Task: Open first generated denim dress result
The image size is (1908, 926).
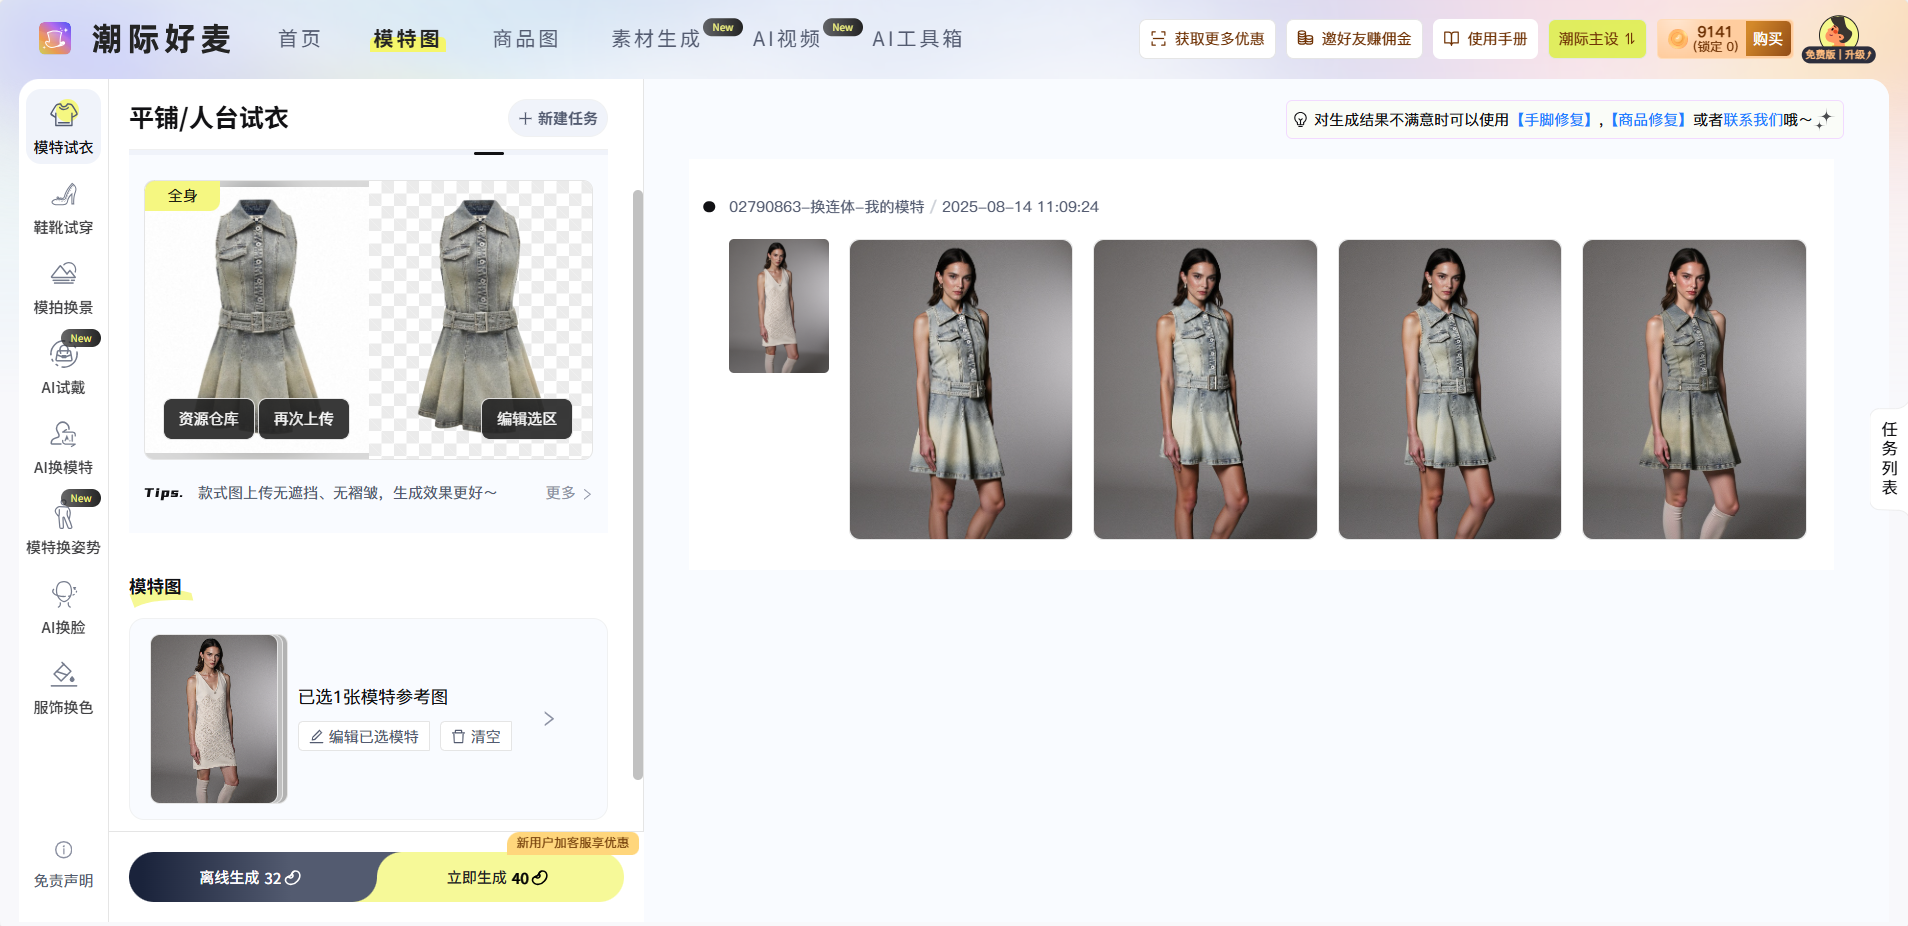Action: click(x=961, y=389)
